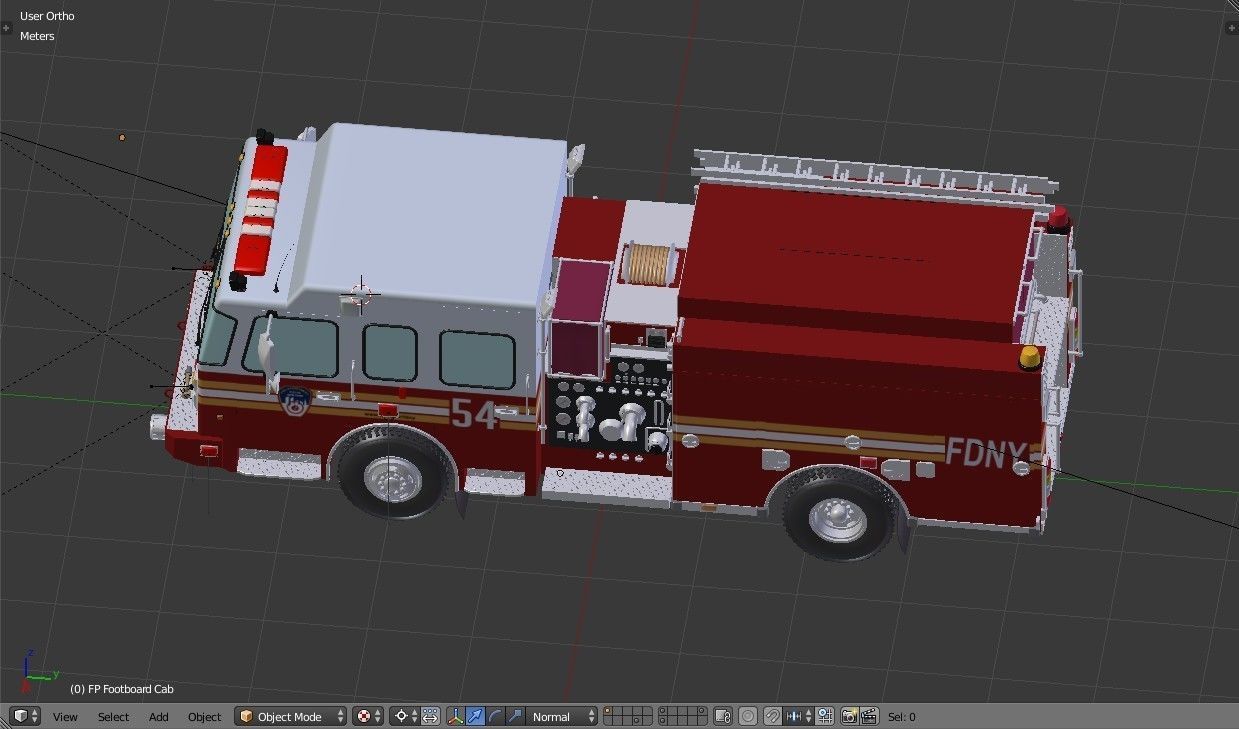Screen dimensions: 1239x729
Task: Expand the tool shelf with the plus corner
Action: (x=7, y=27)
